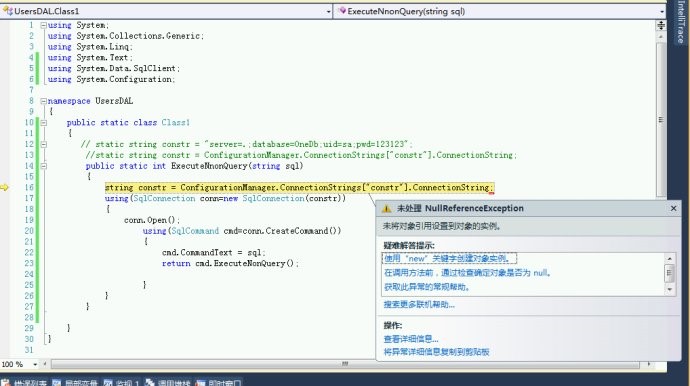Click the line "using System.Configuration;"
Image resolution: width=690 pixels, height=386 pixels.
[x=111, y=80]
